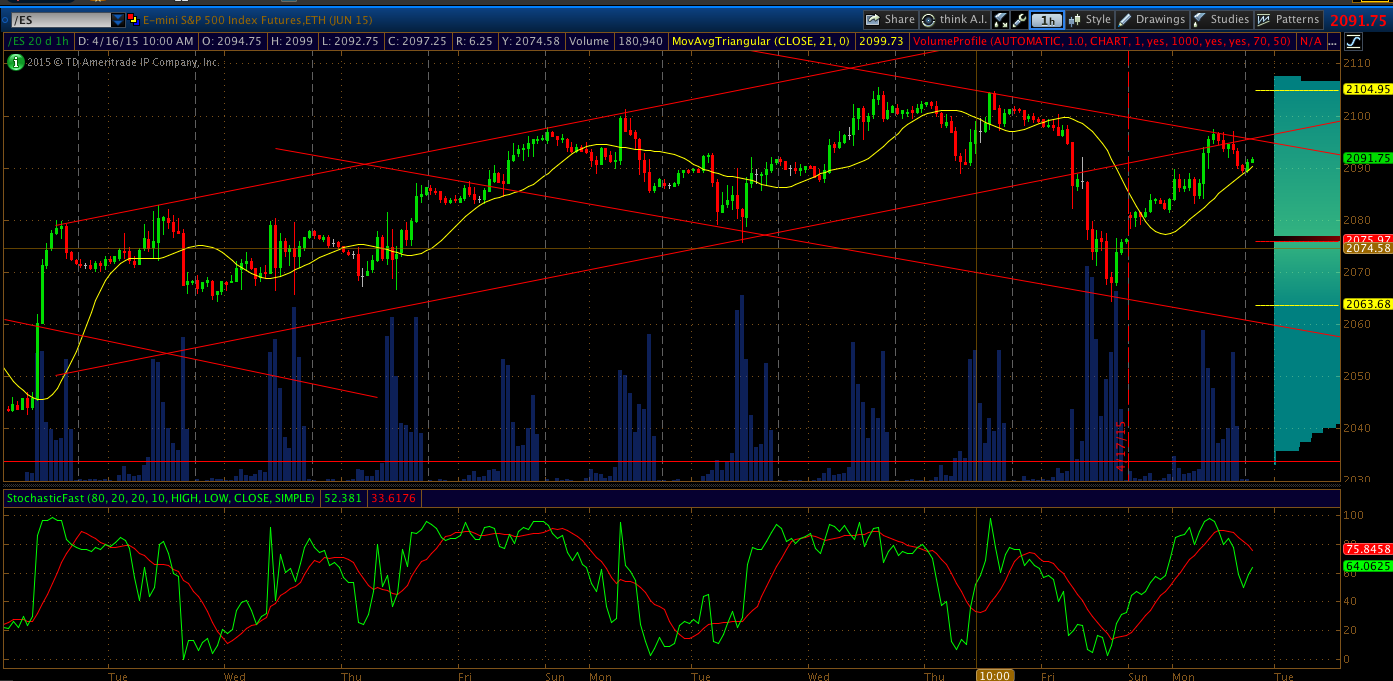This screenshot has width=1393, height=681.
Task: Open the Share menu icon
Action: pyautogui.click(x=890, y=19)
